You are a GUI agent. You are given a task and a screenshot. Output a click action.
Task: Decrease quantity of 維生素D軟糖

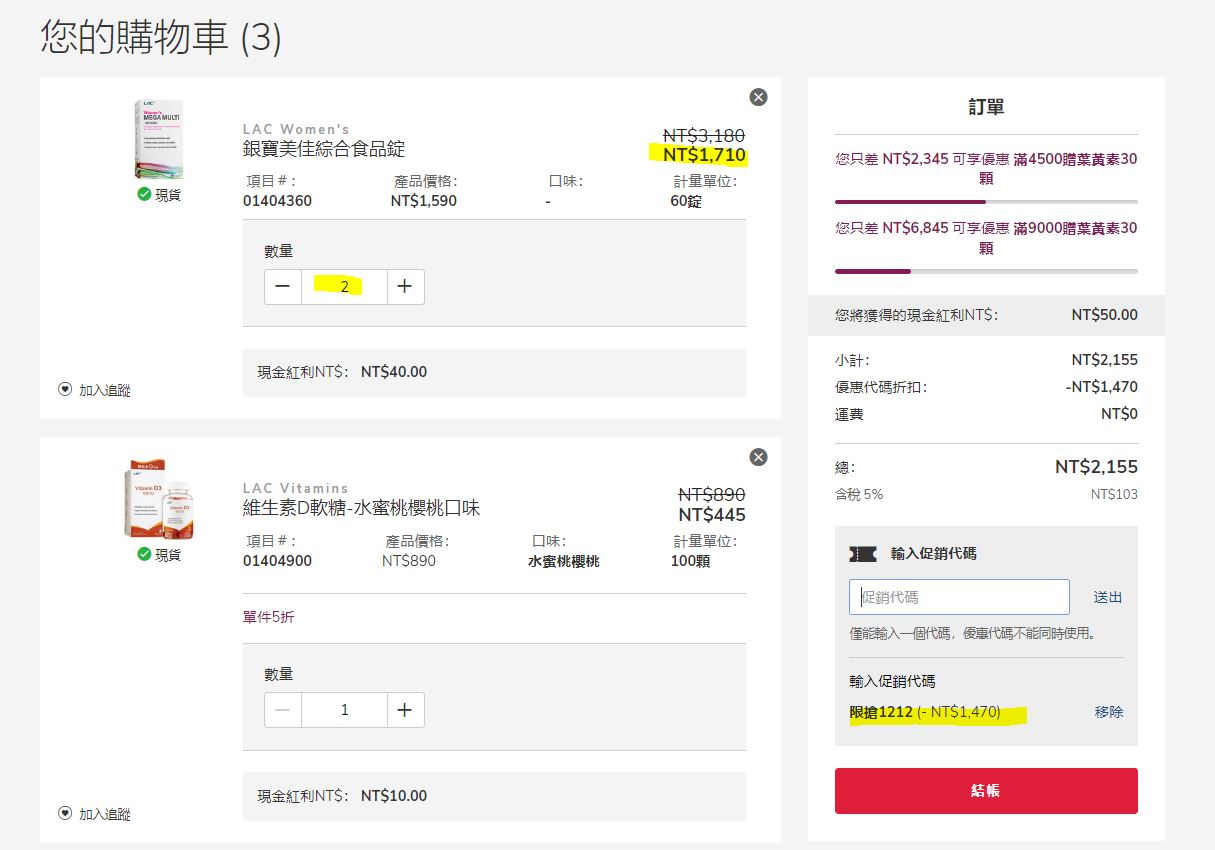pos(283,710)
